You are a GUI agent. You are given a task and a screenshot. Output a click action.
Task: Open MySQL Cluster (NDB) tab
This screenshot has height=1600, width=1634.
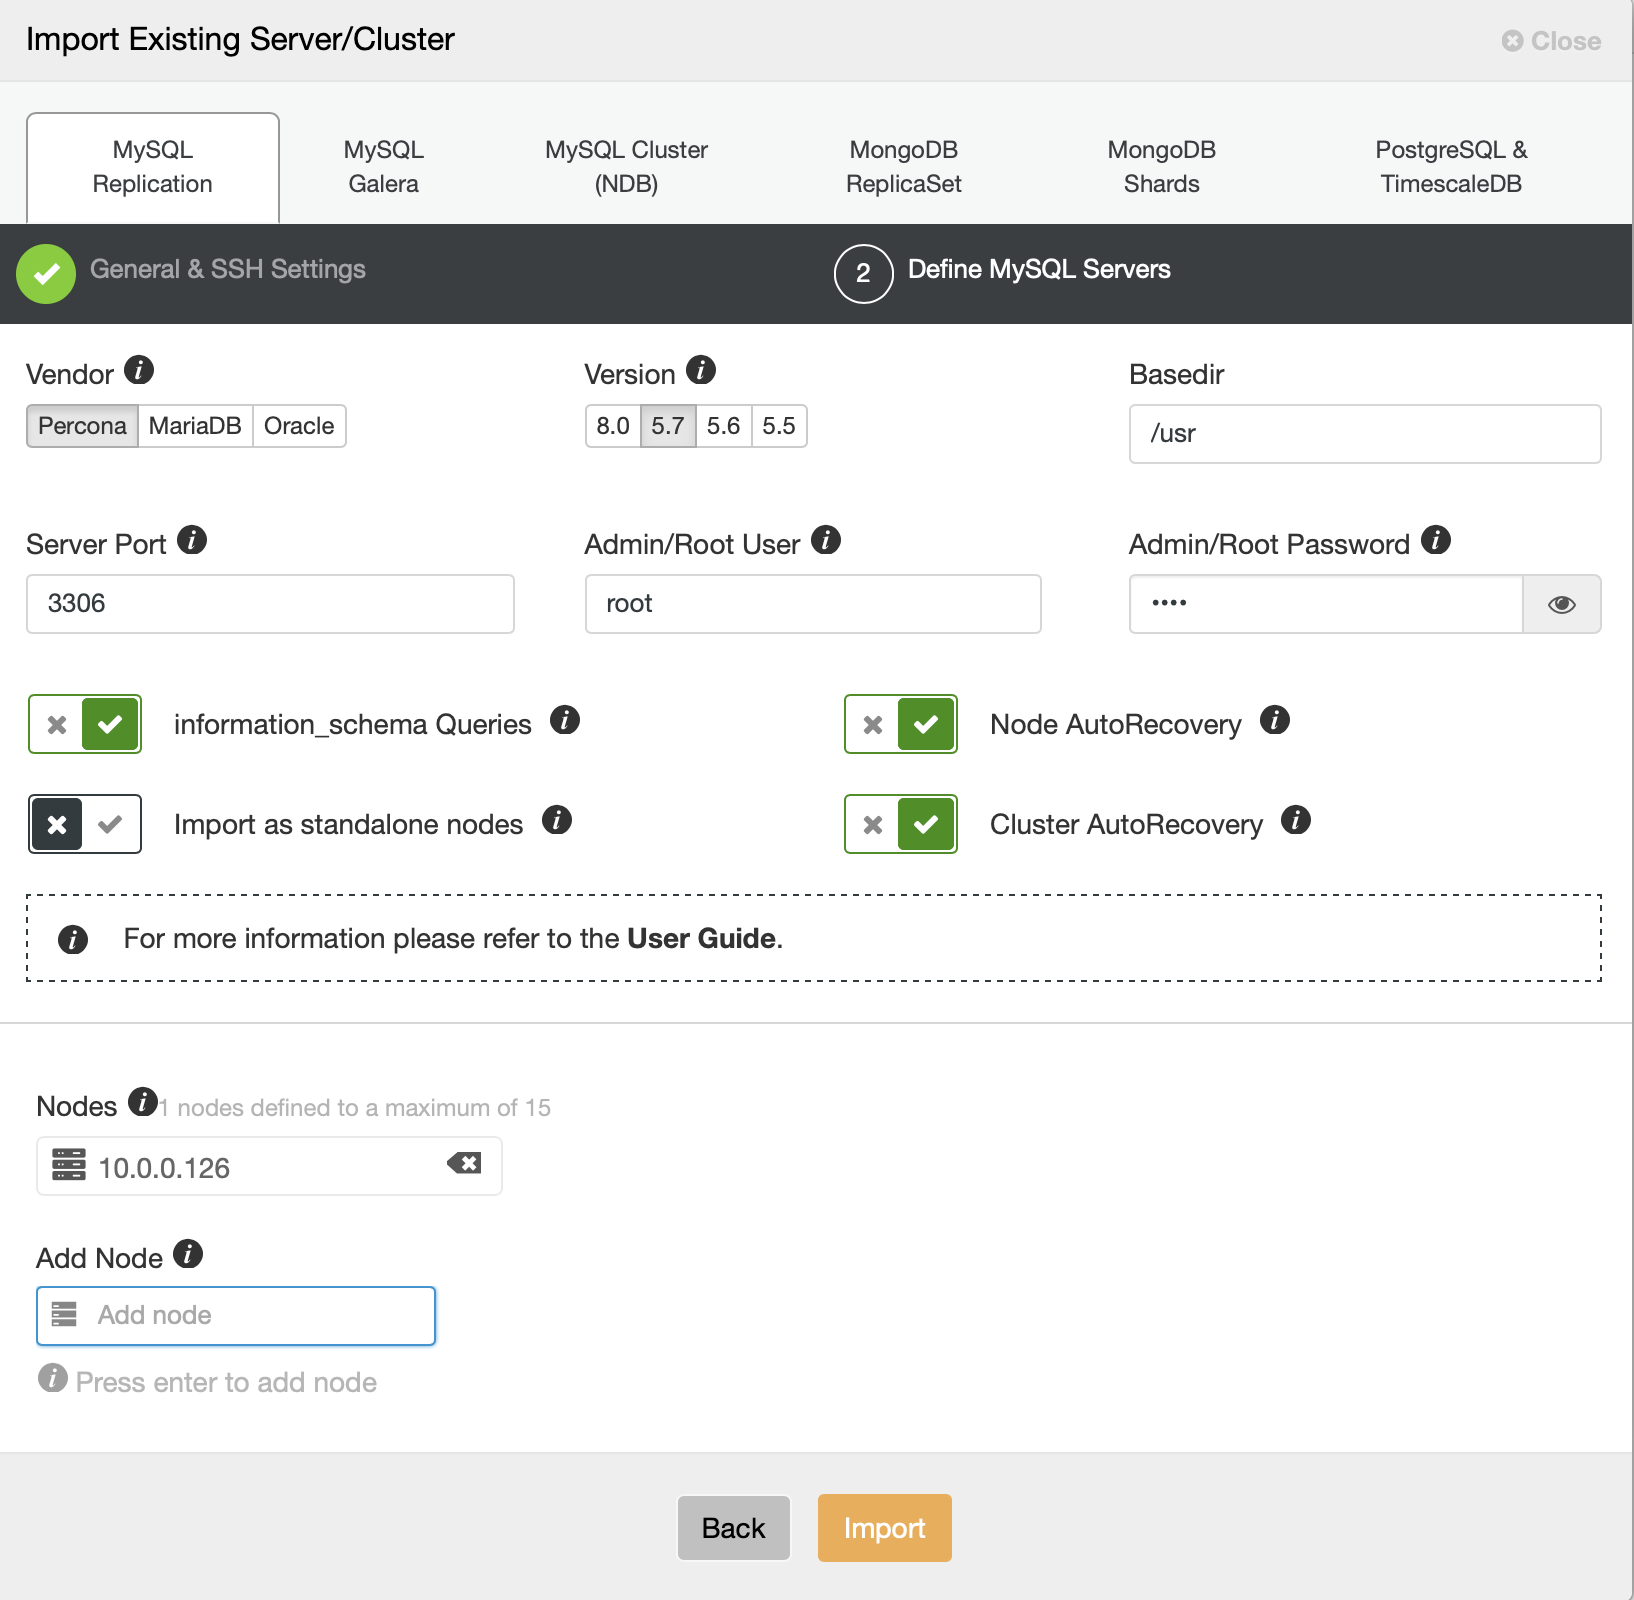coord(627,167)
